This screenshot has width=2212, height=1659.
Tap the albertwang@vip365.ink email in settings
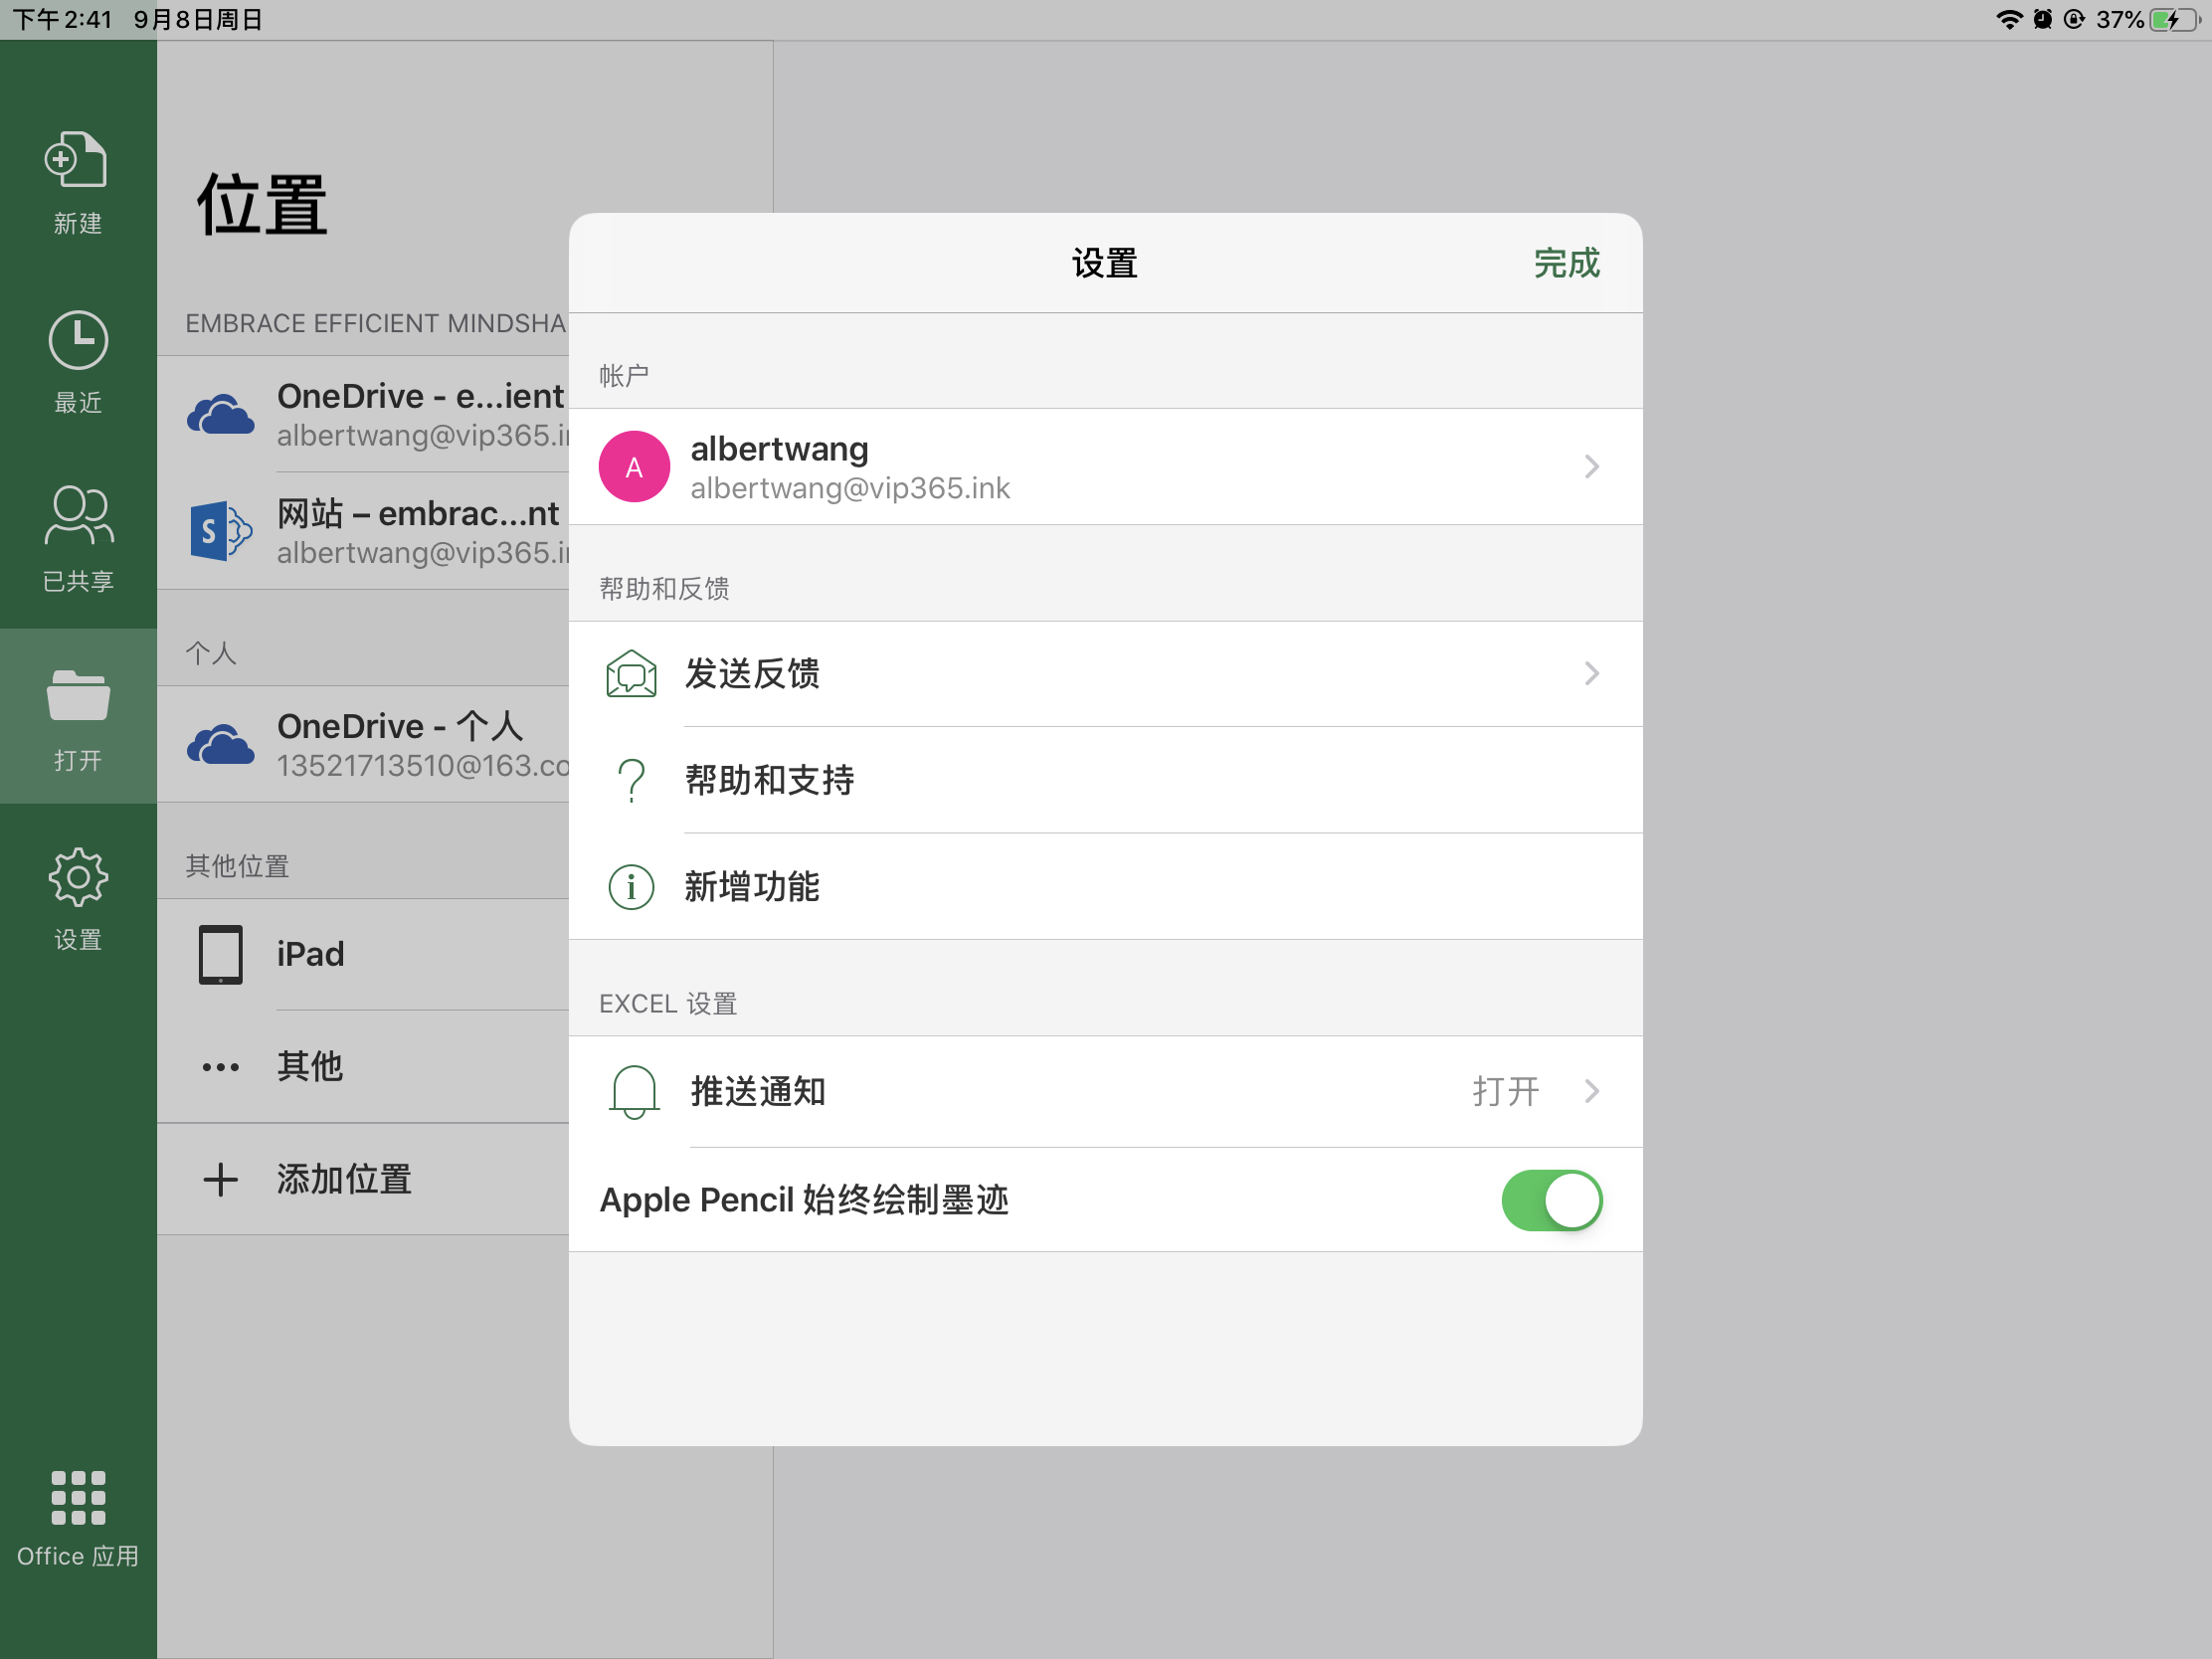[850, 488]
